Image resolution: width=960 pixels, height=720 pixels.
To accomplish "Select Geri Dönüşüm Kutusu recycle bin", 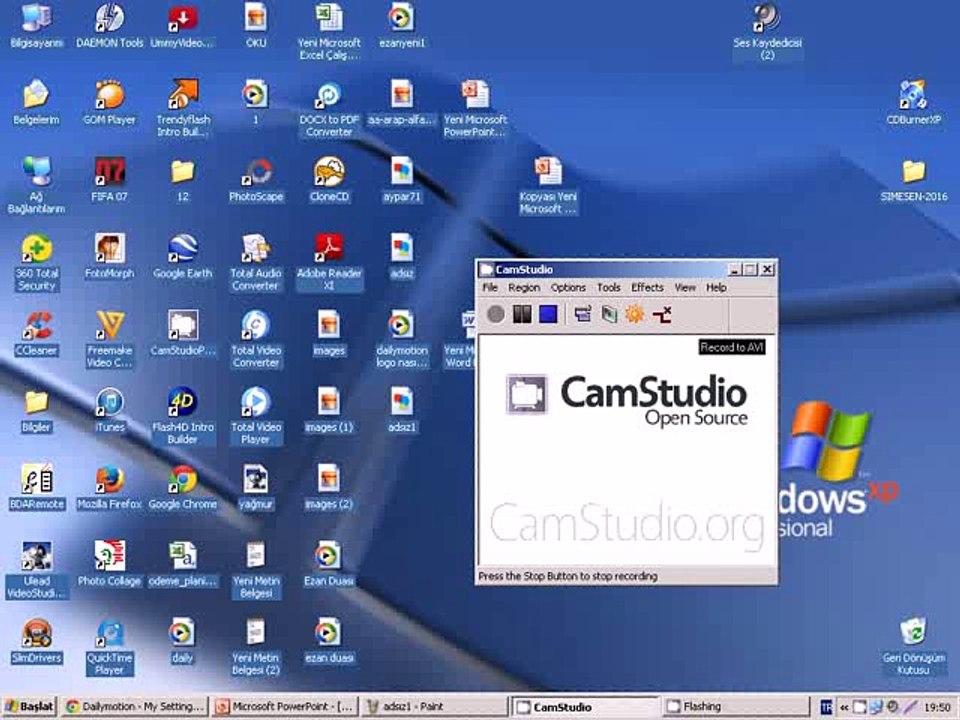I will pos(913,647).
